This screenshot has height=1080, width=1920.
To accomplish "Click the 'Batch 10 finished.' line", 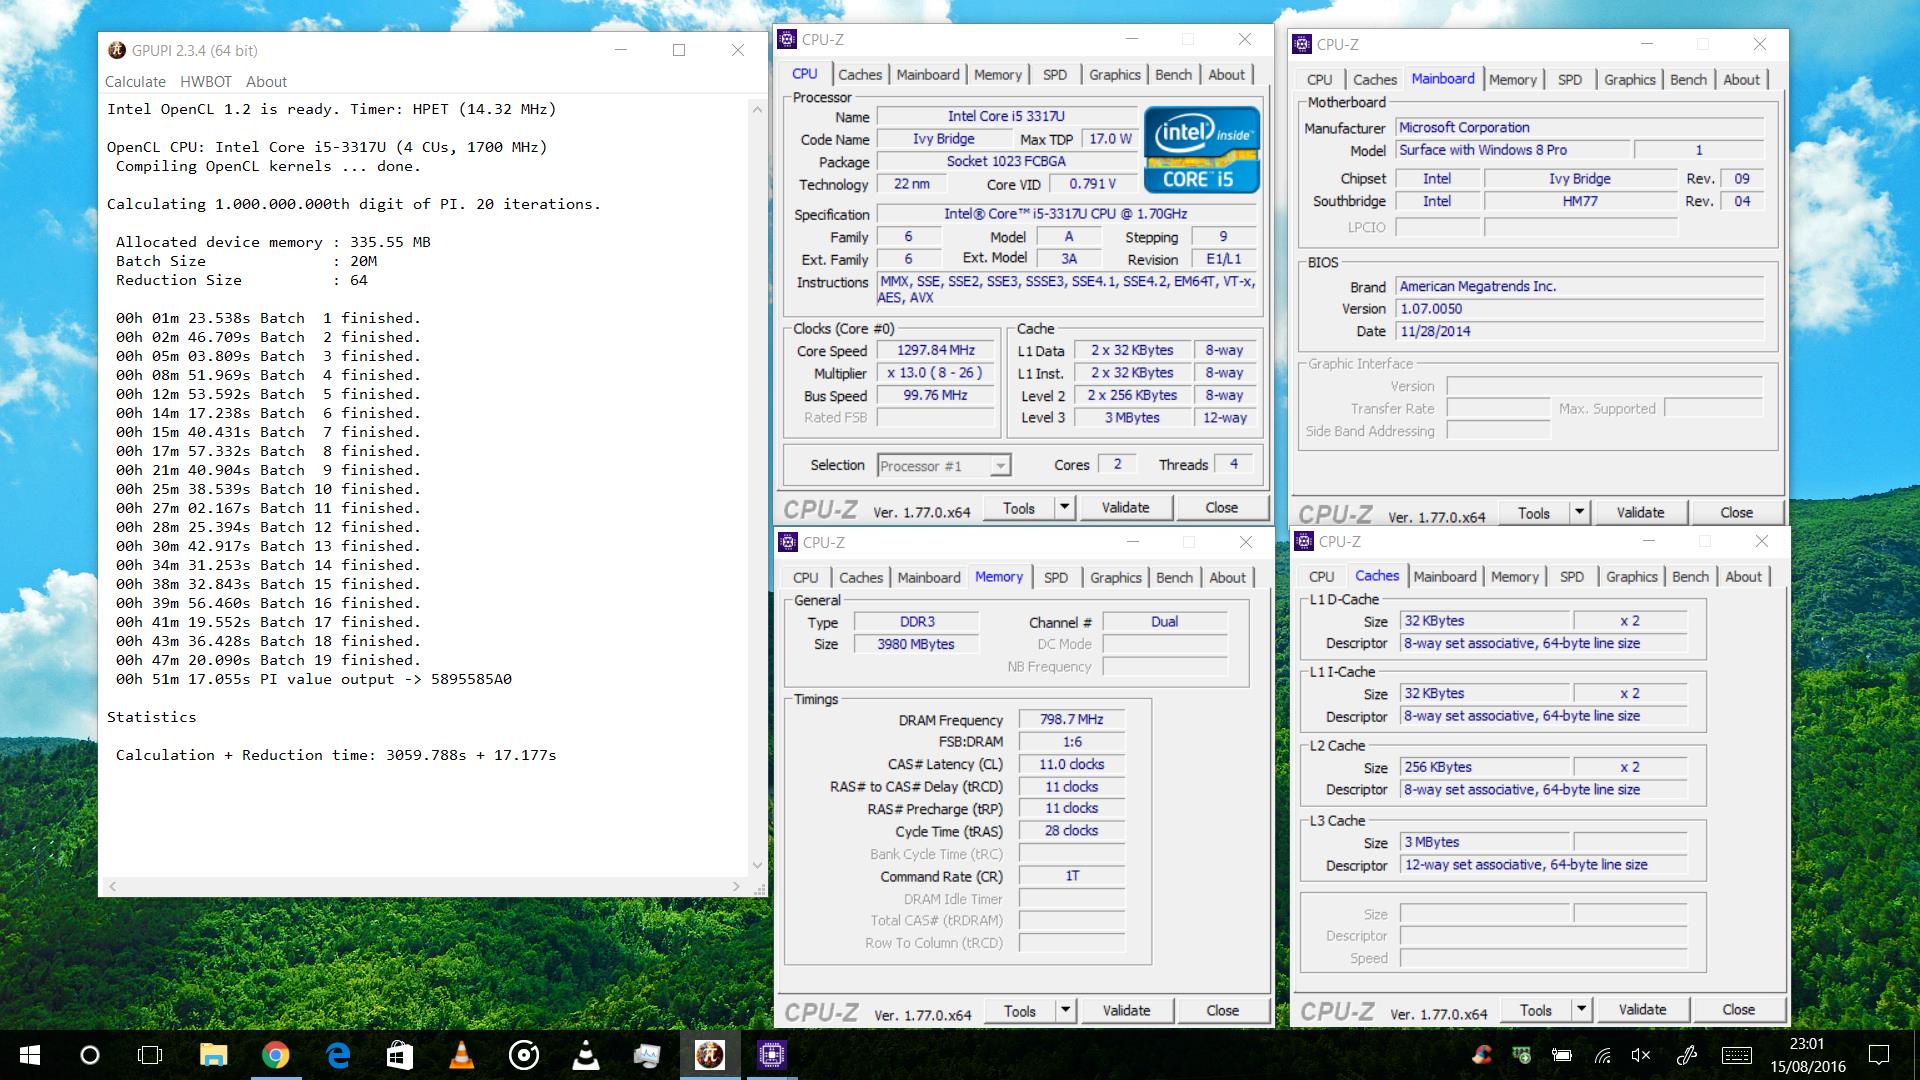I will pyautogui.click(x=268, y=489).
